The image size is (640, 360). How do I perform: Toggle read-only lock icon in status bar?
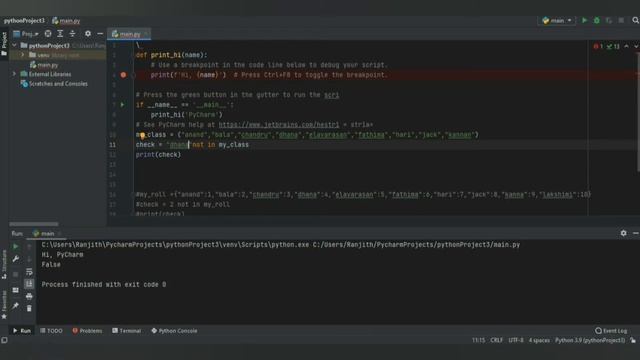(x=633, y=340)
